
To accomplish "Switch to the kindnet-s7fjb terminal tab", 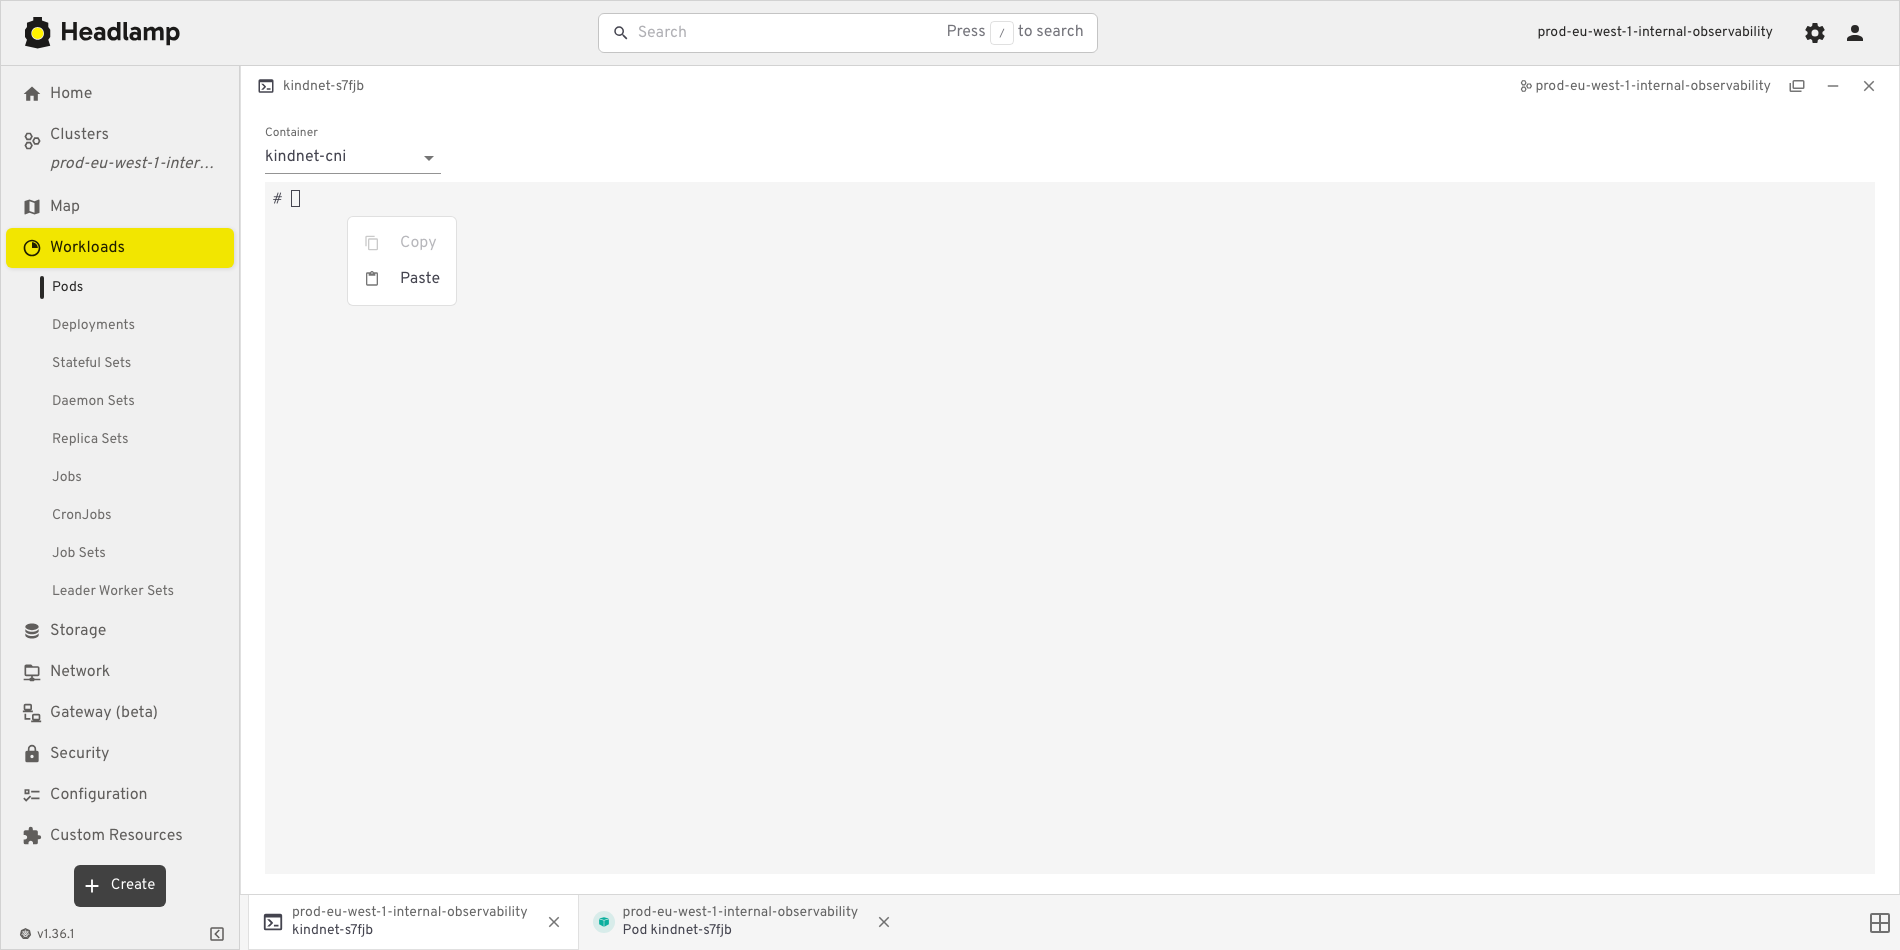I will (413, 922).
